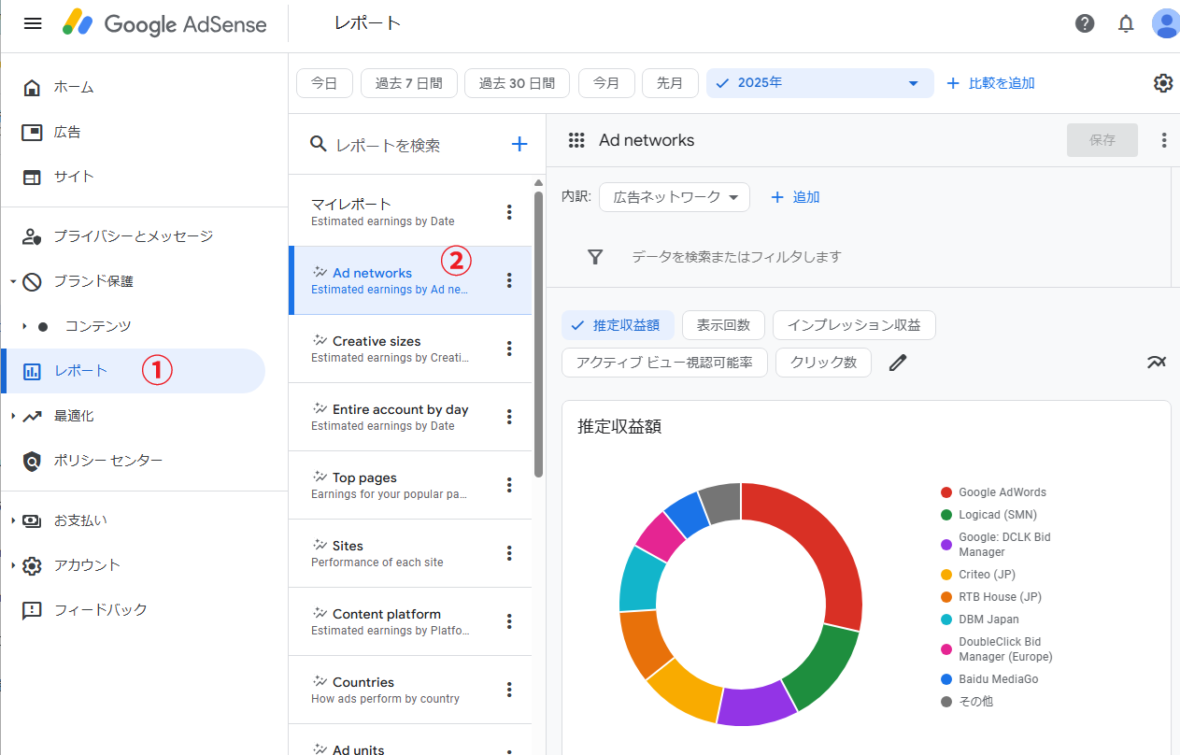1180x755 pixels.
Task: Open the Sites report
Action: [x=410, y=553]
